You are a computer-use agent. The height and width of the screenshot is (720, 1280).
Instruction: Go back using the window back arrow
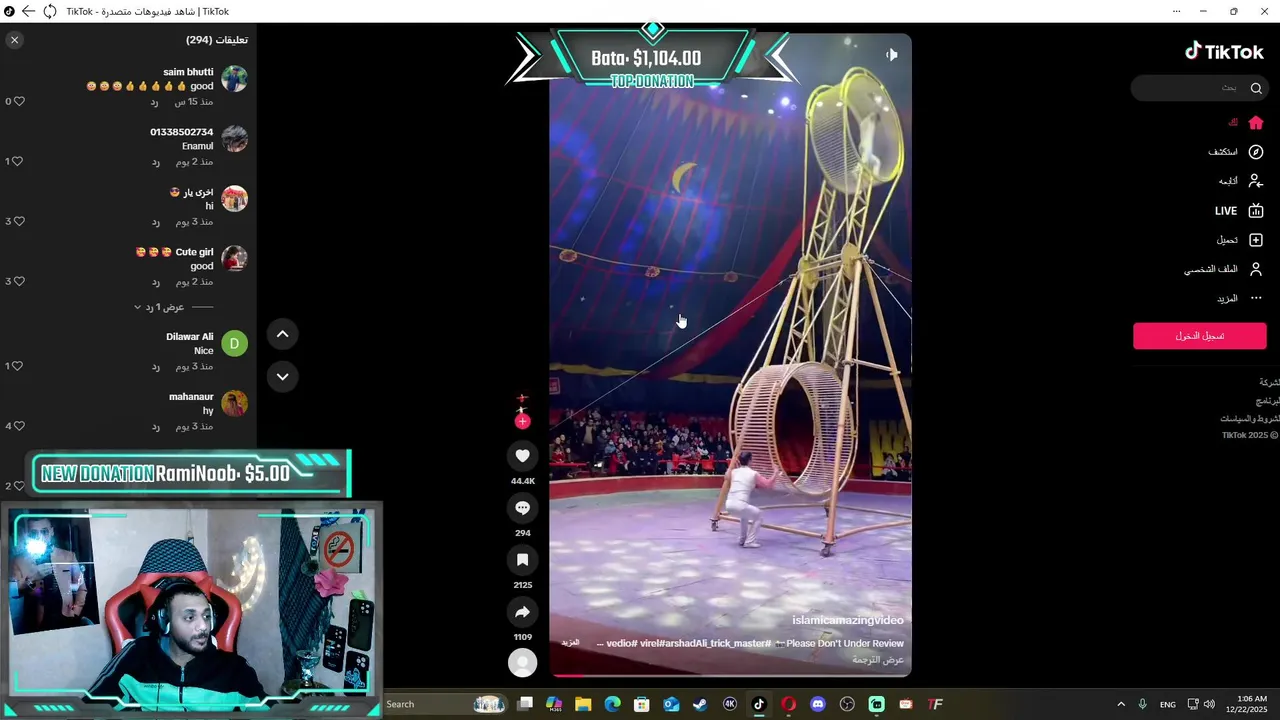click(28, 11)
